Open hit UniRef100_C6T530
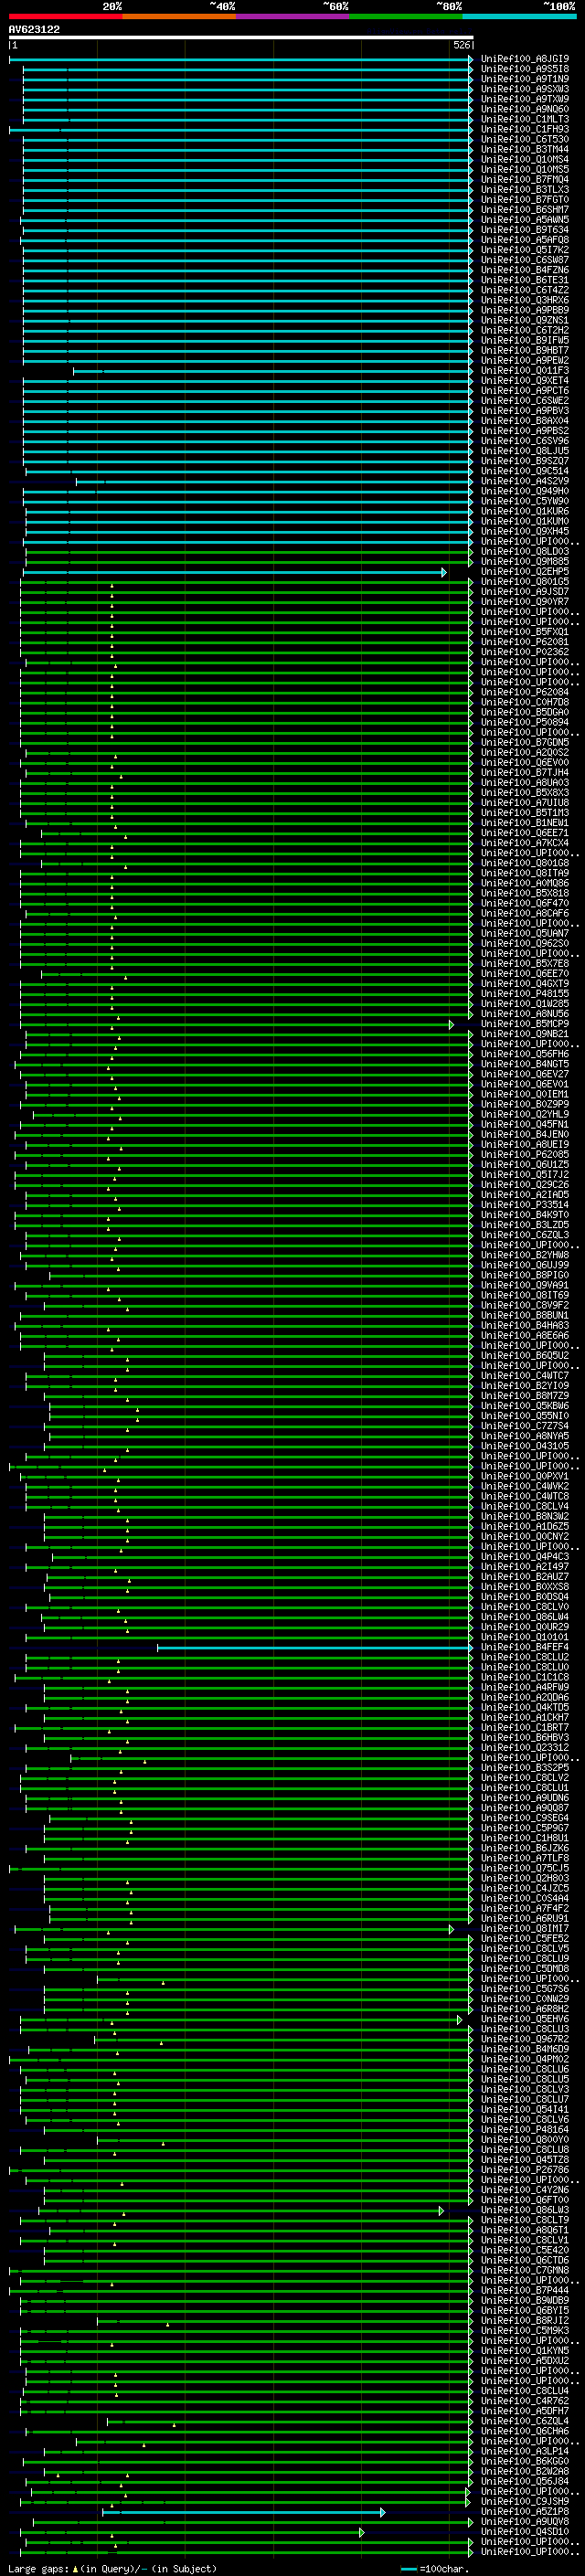 coord(525,139)
